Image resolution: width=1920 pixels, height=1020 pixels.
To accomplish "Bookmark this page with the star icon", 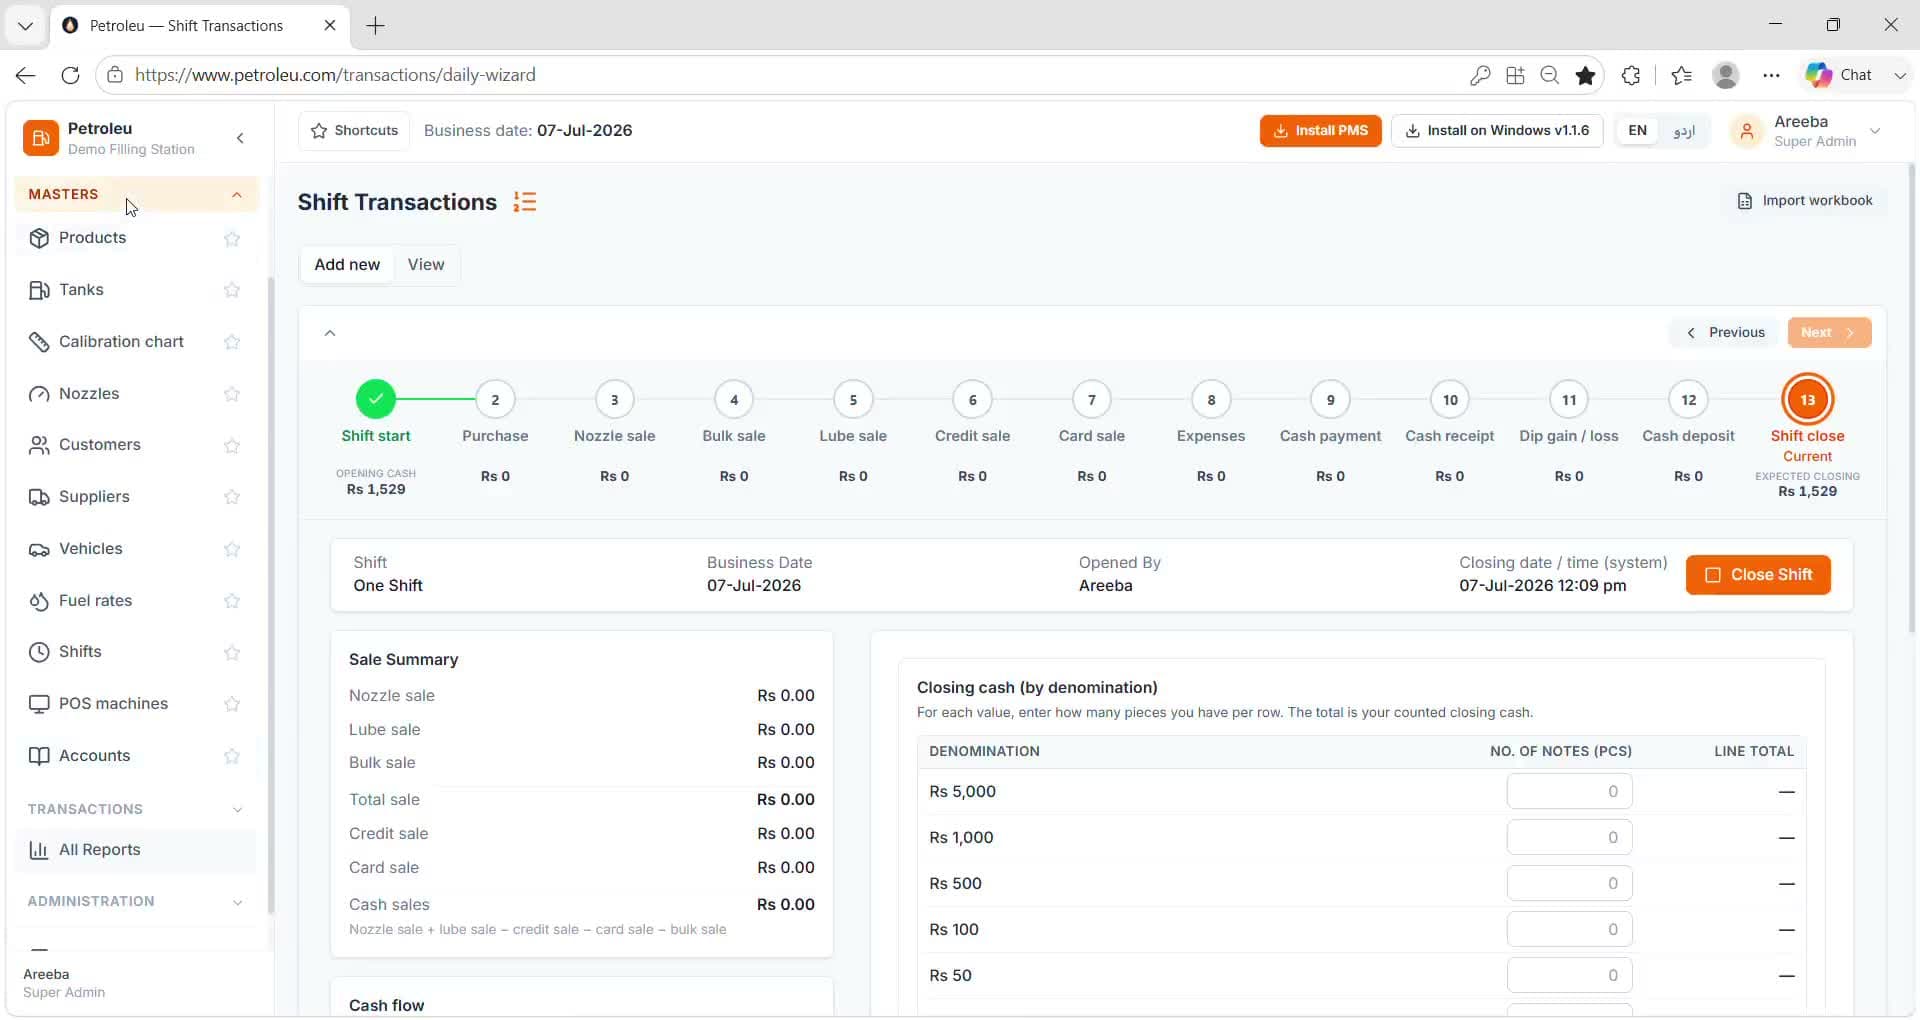I will 1585,75.
